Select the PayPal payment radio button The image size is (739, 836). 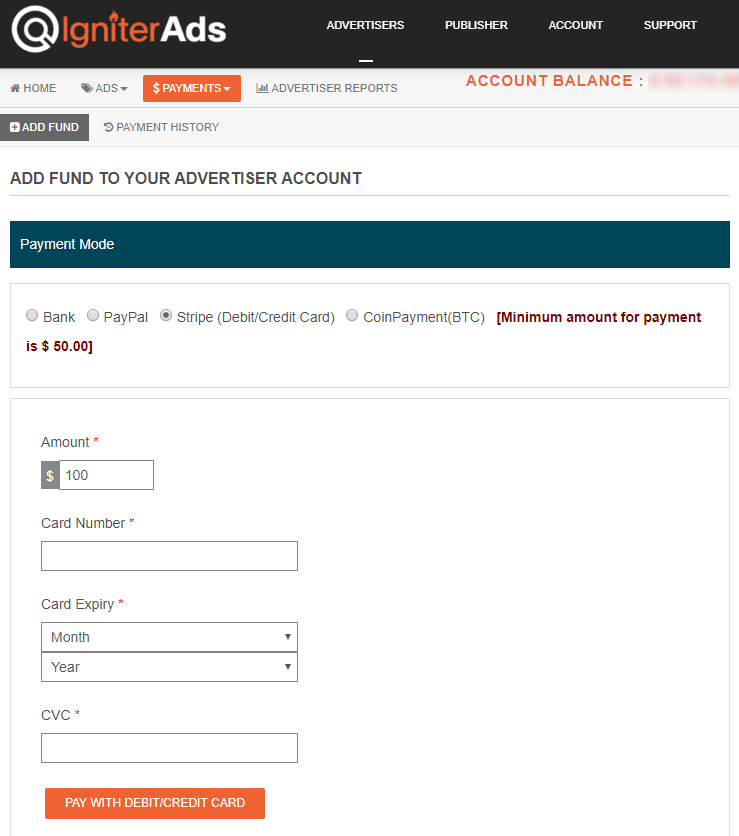(93, 316)
